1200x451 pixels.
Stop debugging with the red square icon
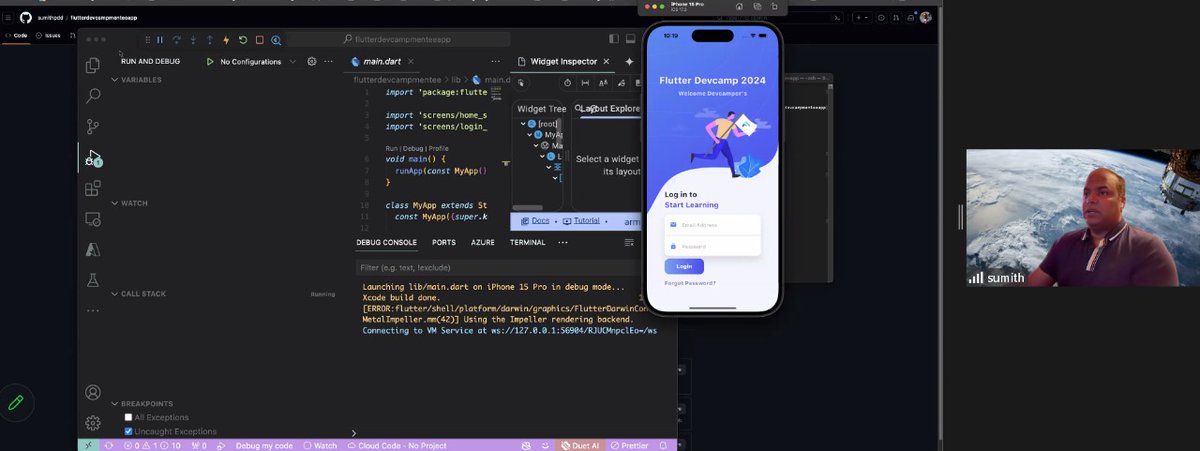click(259, 40)
